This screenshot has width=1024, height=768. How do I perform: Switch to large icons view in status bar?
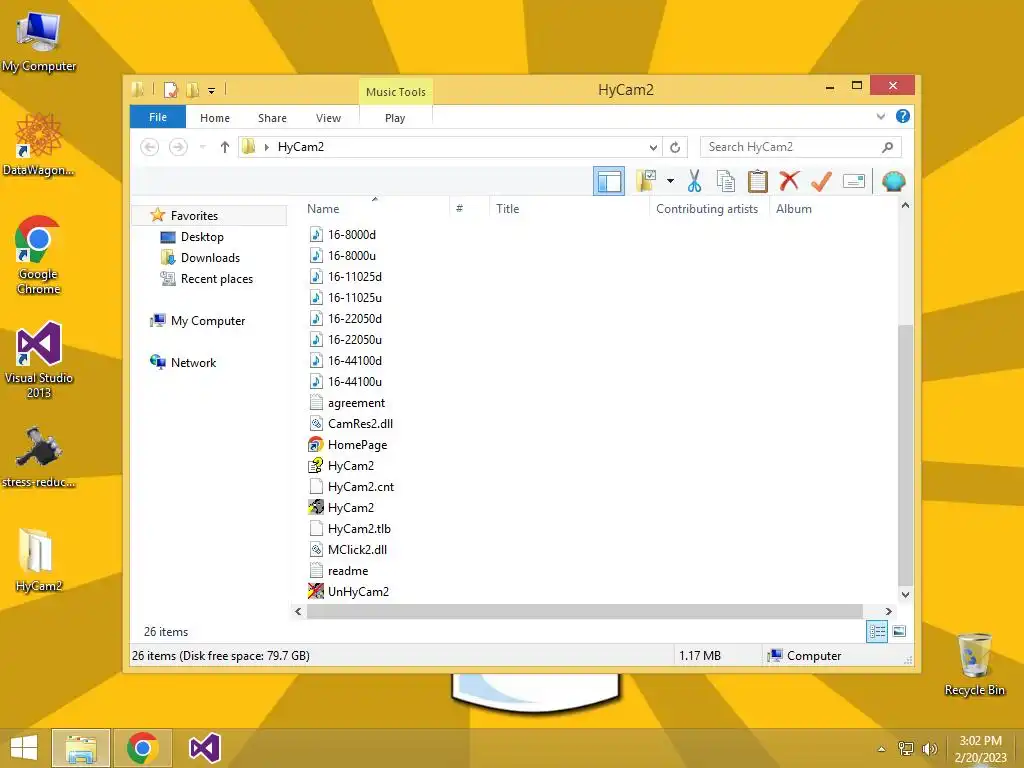[x=899, y=631]
